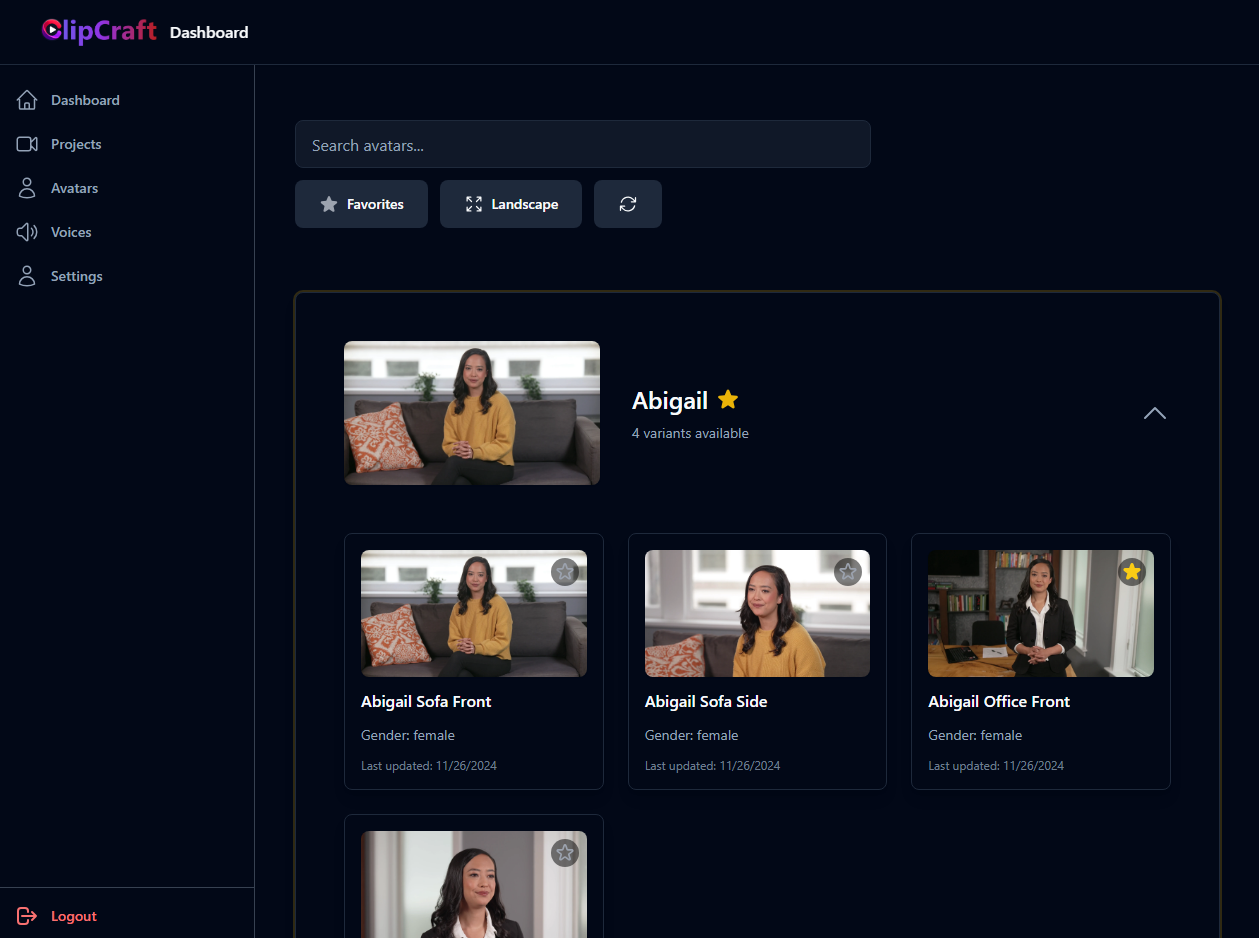The image size is (1259, 938).
Task: Click the gold star next to Abigail heading
Action: coord(728,400)
